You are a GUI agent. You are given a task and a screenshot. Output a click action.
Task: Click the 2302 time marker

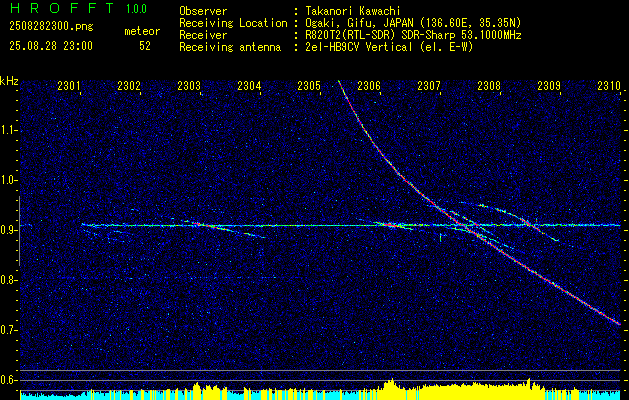pos(129,86)
